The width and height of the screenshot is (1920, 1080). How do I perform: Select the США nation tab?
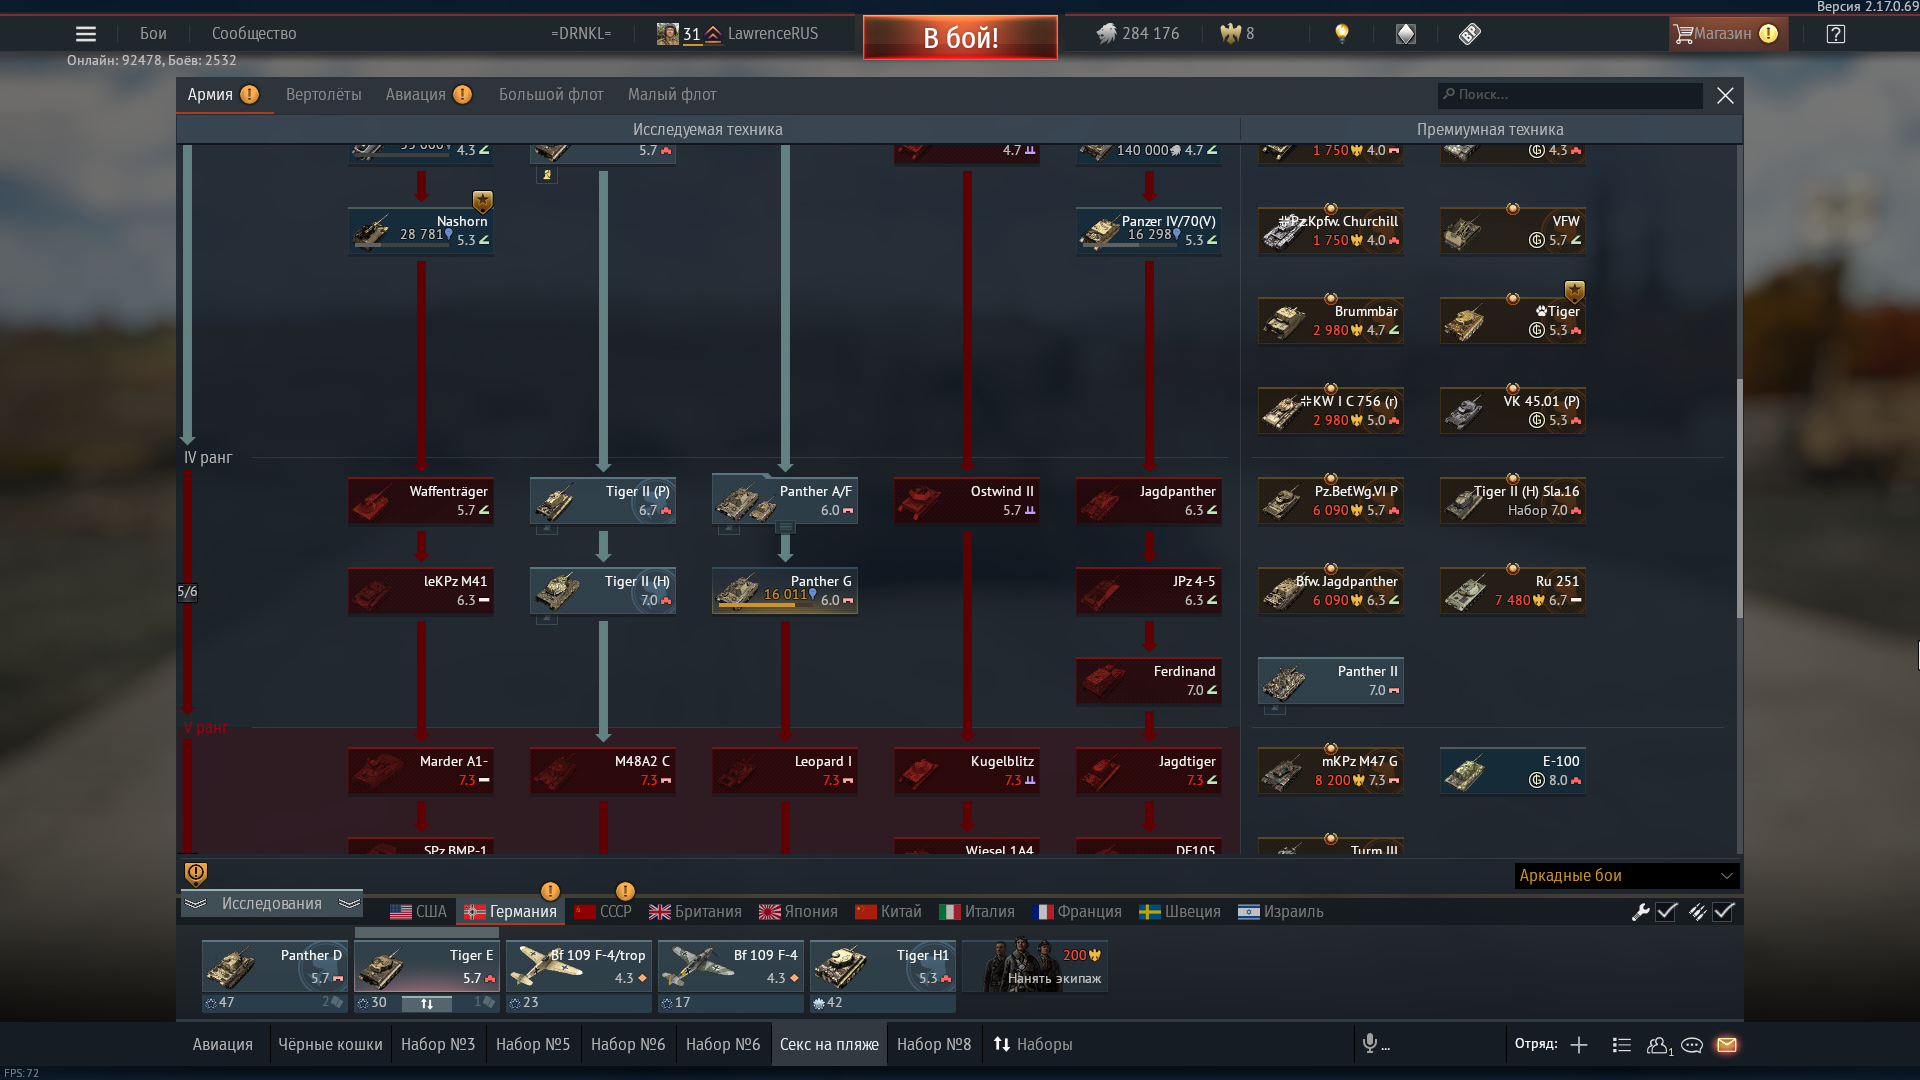tap(419, 911)
